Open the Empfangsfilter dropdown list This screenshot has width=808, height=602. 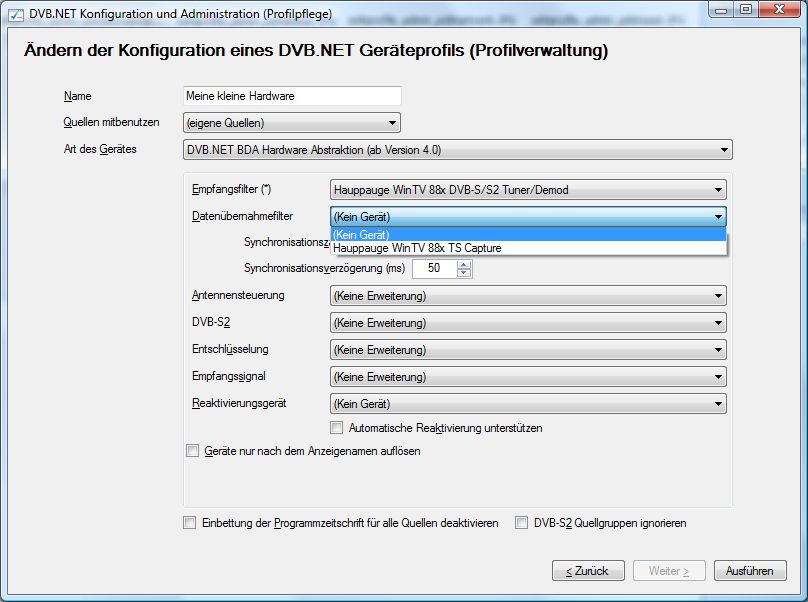[527, 189]
